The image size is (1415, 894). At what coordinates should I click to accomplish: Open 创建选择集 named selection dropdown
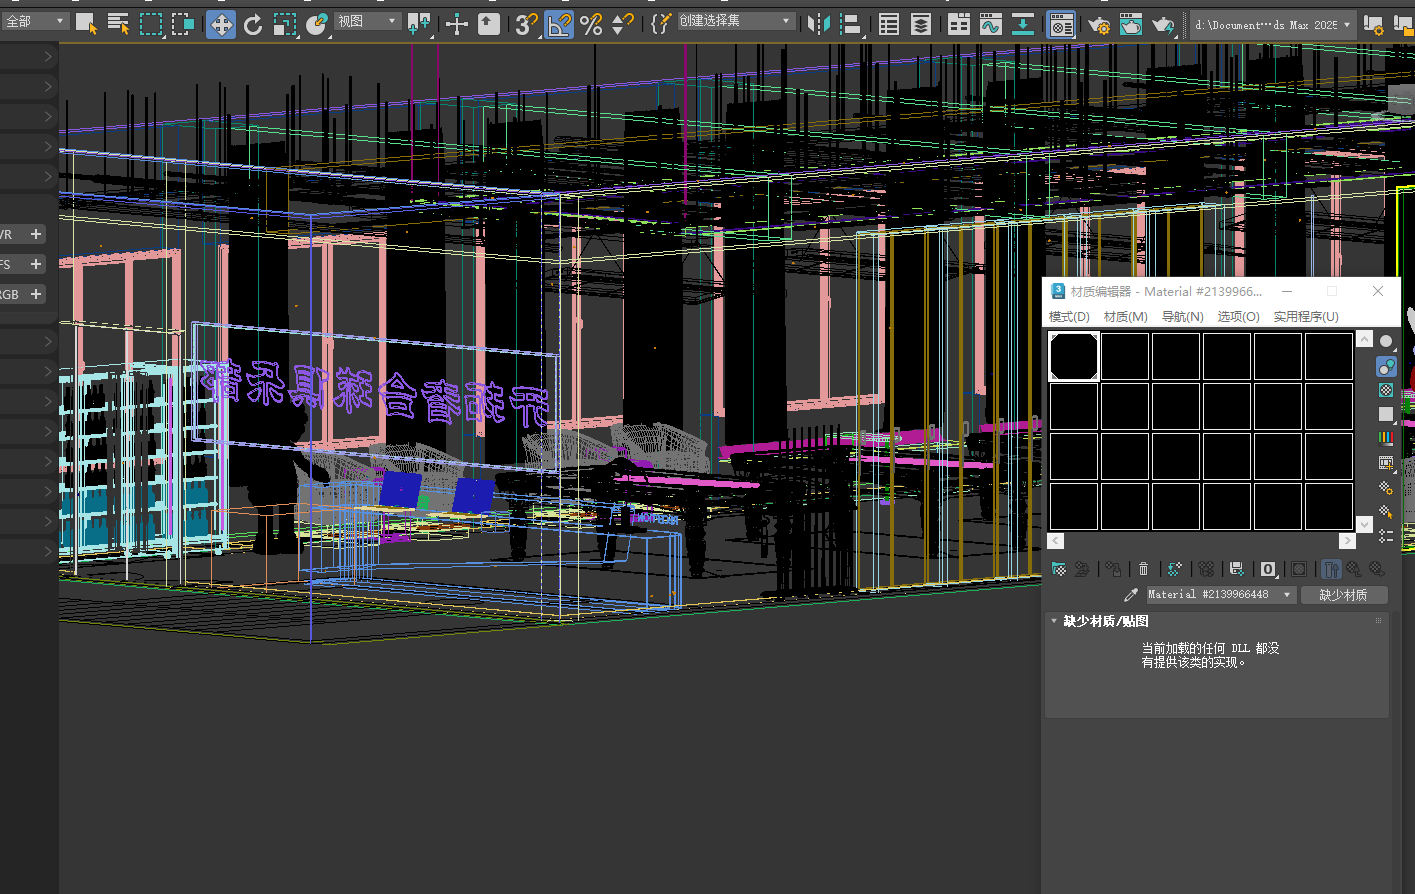click(736, 21)
